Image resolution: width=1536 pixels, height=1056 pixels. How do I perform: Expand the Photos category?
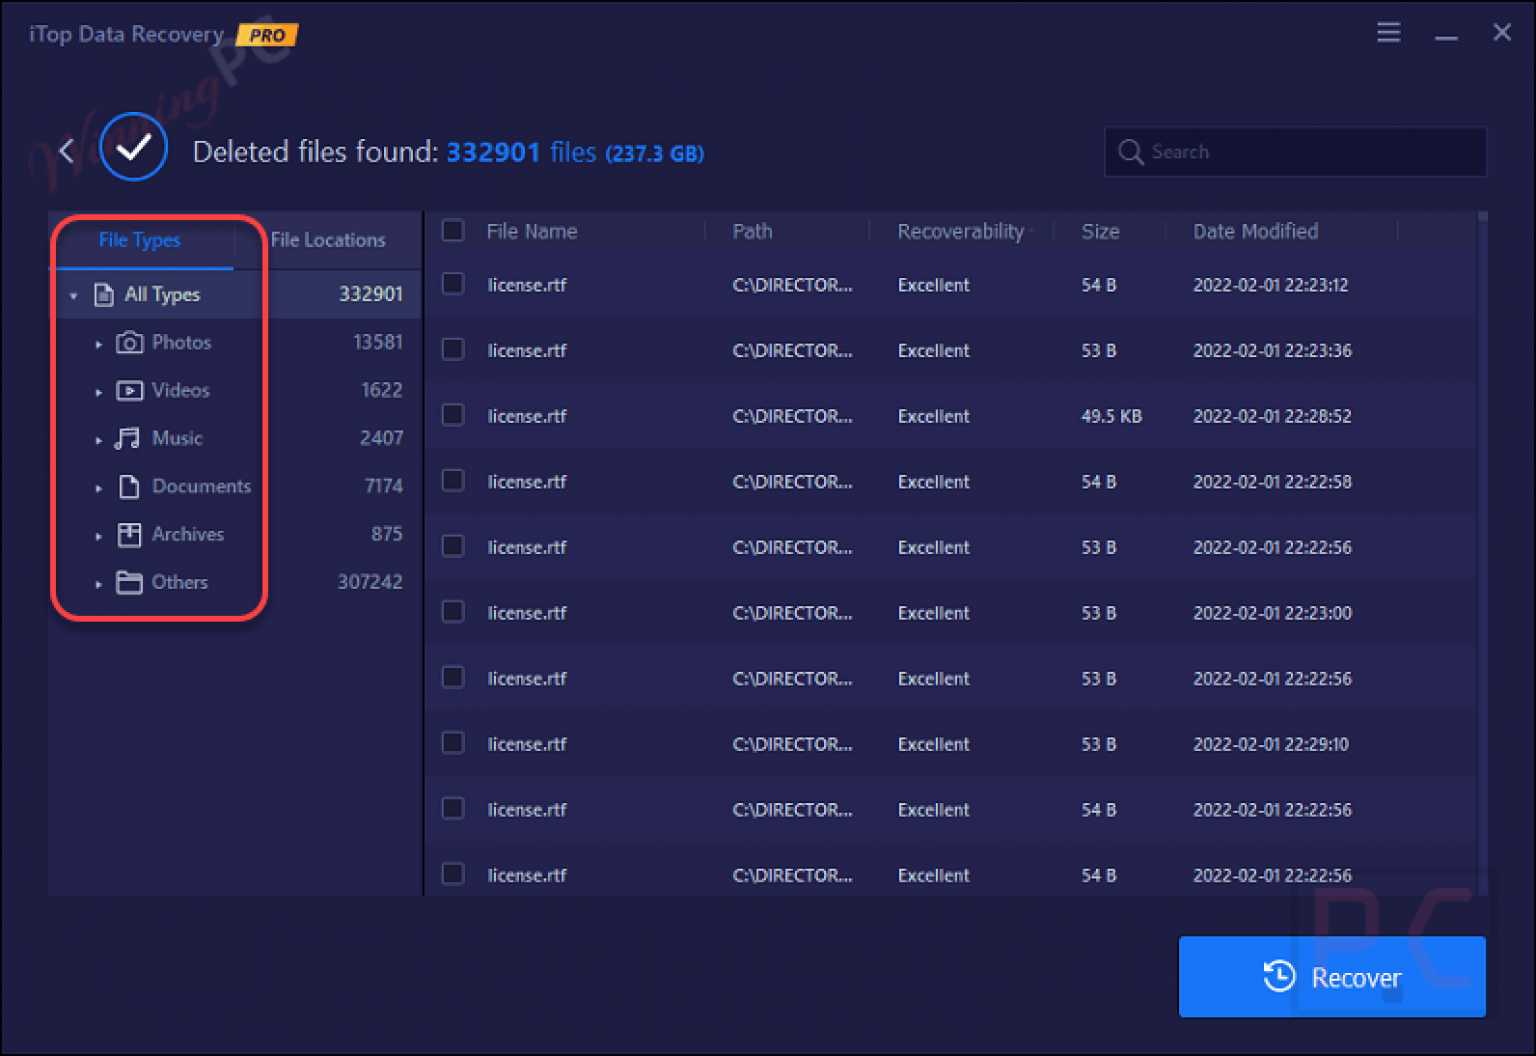[x=98, y=343]
